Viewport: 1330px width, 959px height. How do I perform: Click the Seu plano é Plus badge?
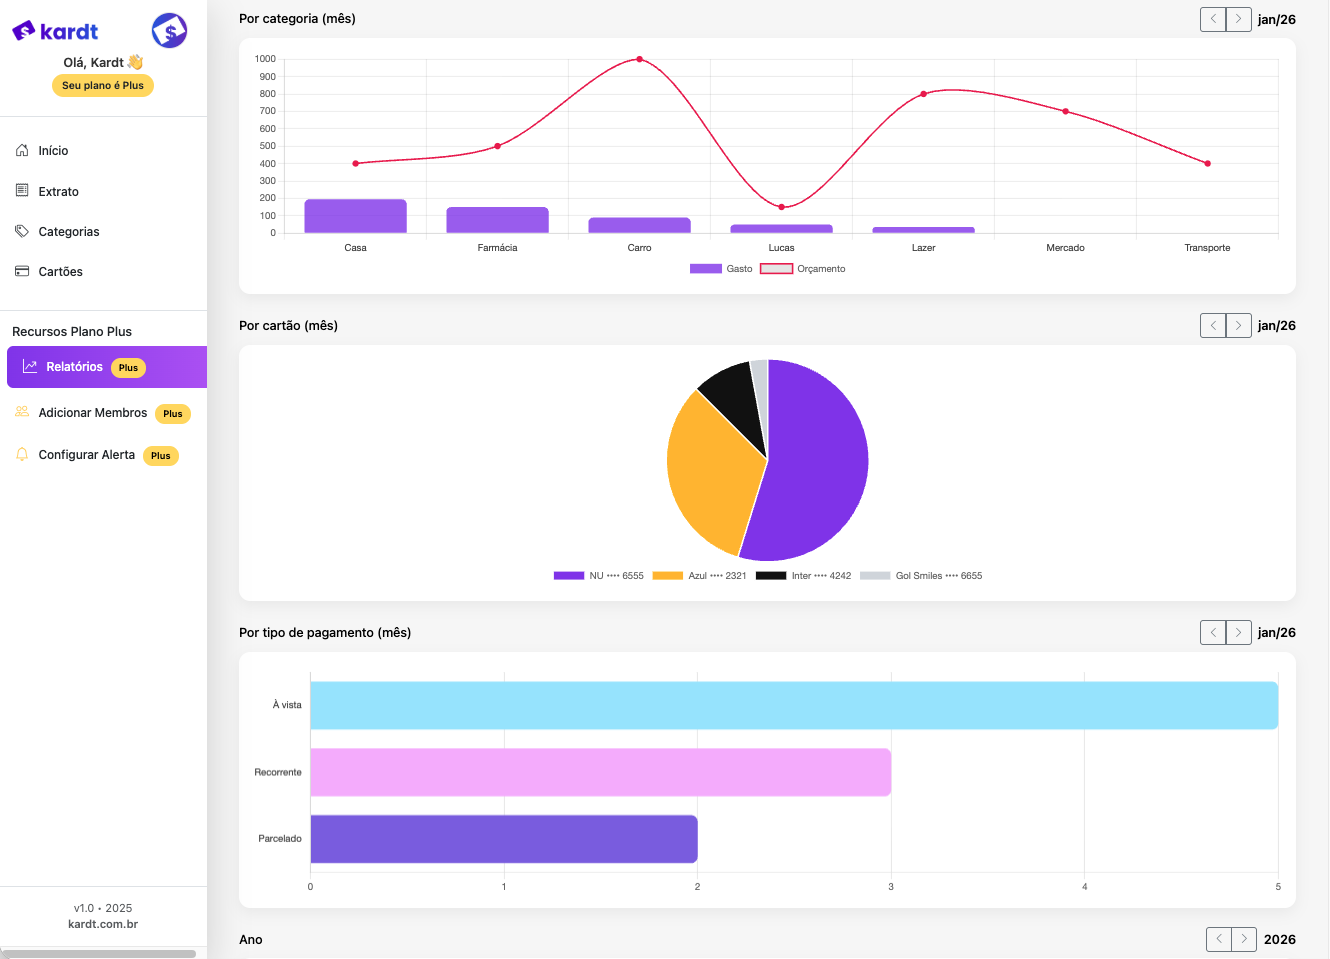coord(103,86)
